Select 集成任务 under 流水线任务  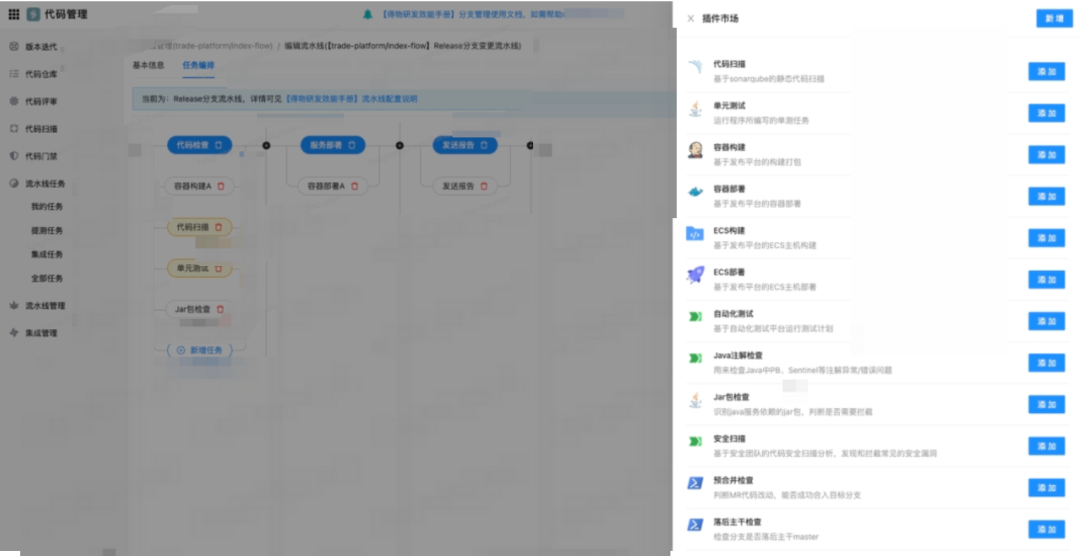[46, 255]
